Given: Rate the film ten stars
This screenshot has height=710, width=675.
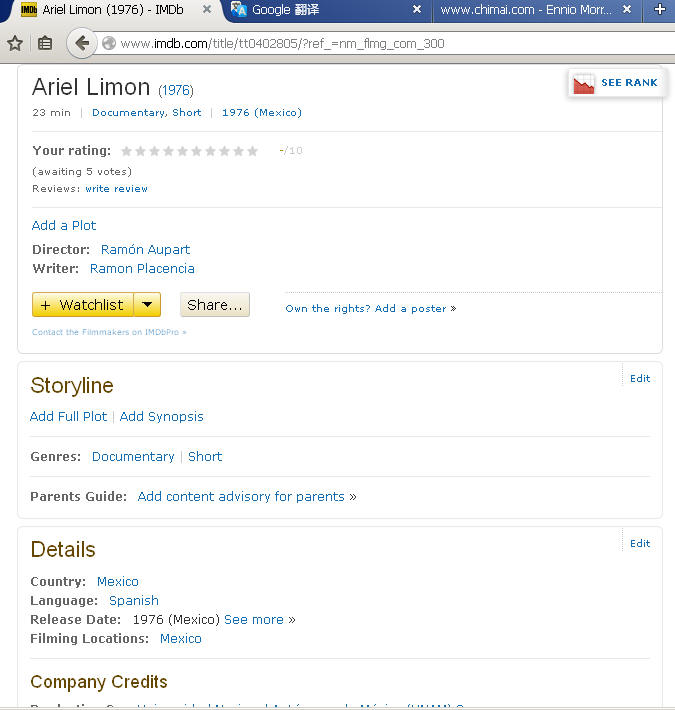Looking at the screenshot, I should [253, 151].
